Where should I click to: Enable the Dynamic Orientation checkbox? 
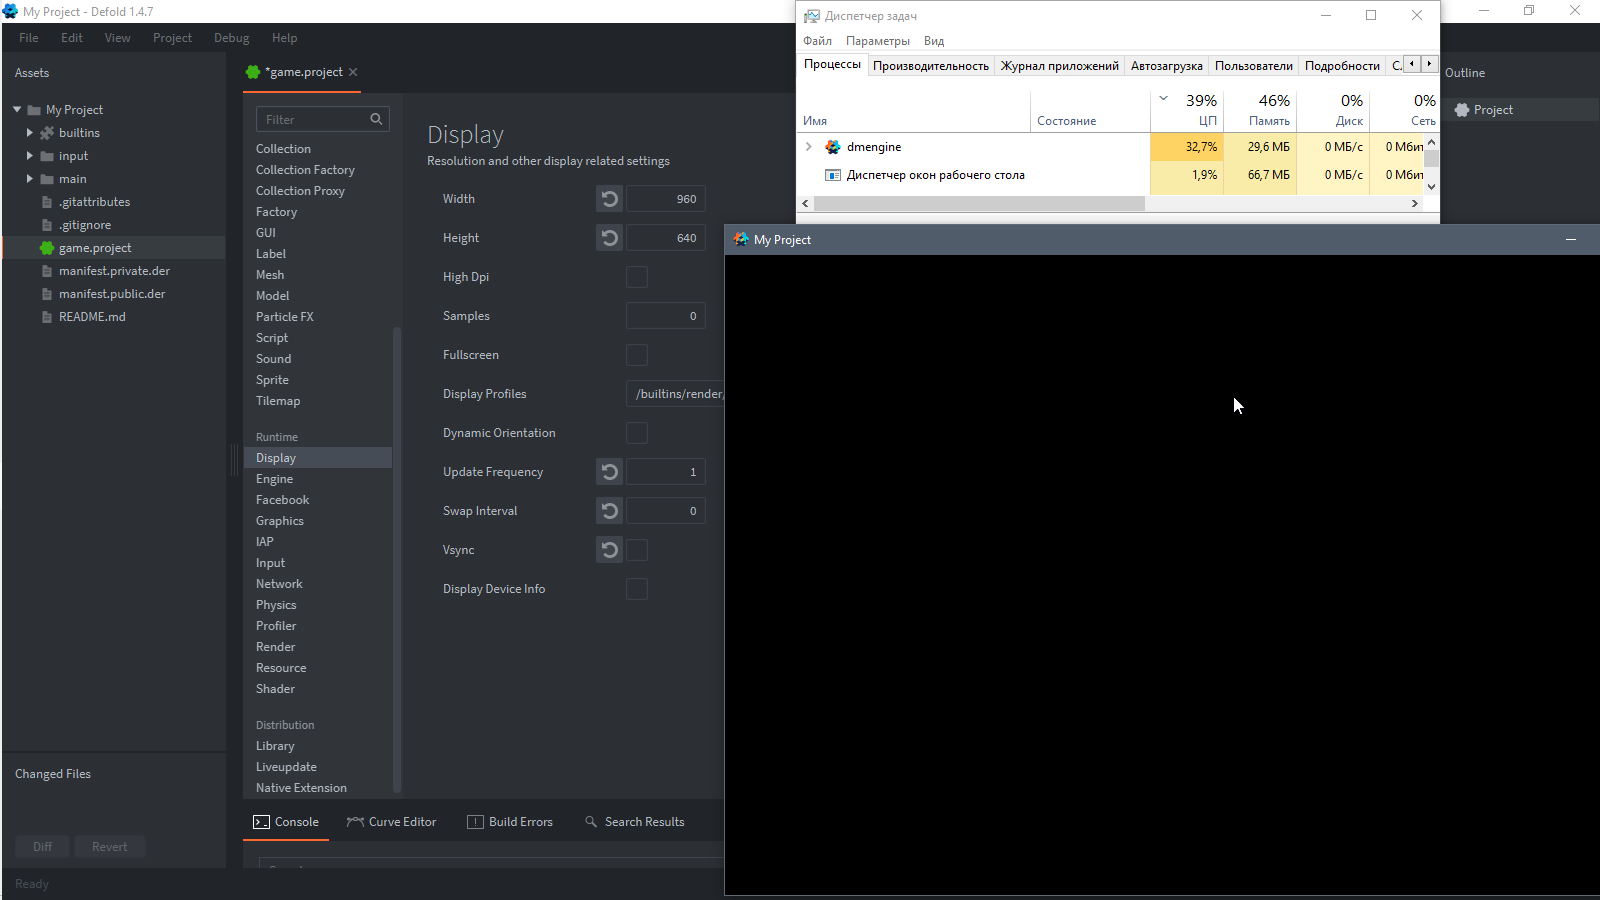637,433
